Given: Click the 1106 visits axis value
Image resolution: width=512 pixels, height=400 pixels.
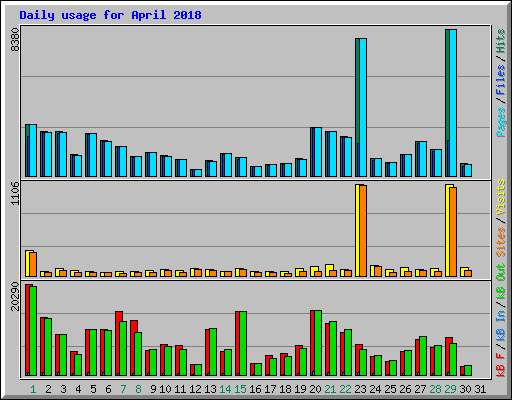Looking at the screenshot, I should click(15, 193).
